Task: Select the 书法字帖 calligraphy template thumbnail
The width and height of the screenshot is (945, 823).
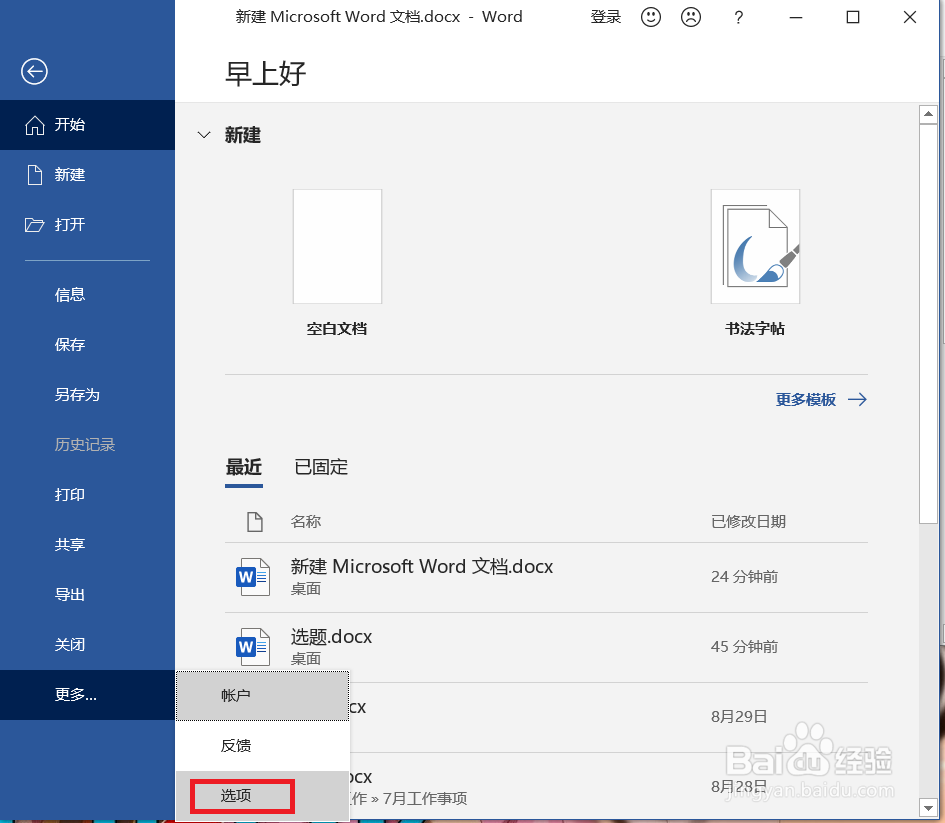Action: [x=755, y=246]
